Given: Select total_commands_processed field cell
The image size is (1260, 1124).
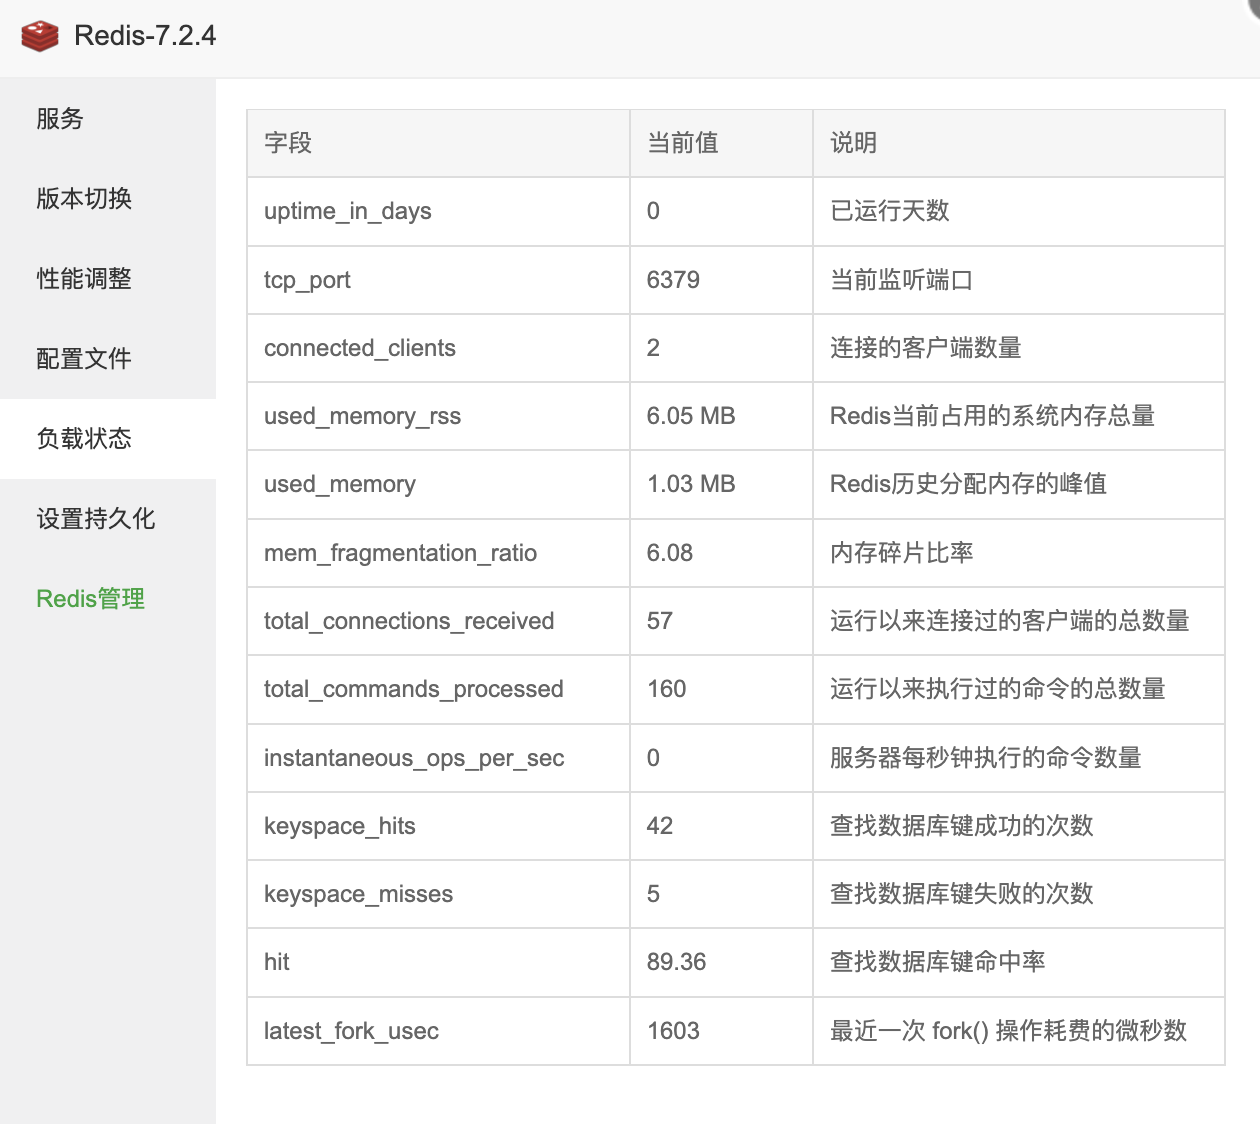Looking at the screenshot, I should pyautogui.click(x=438, y=689).
